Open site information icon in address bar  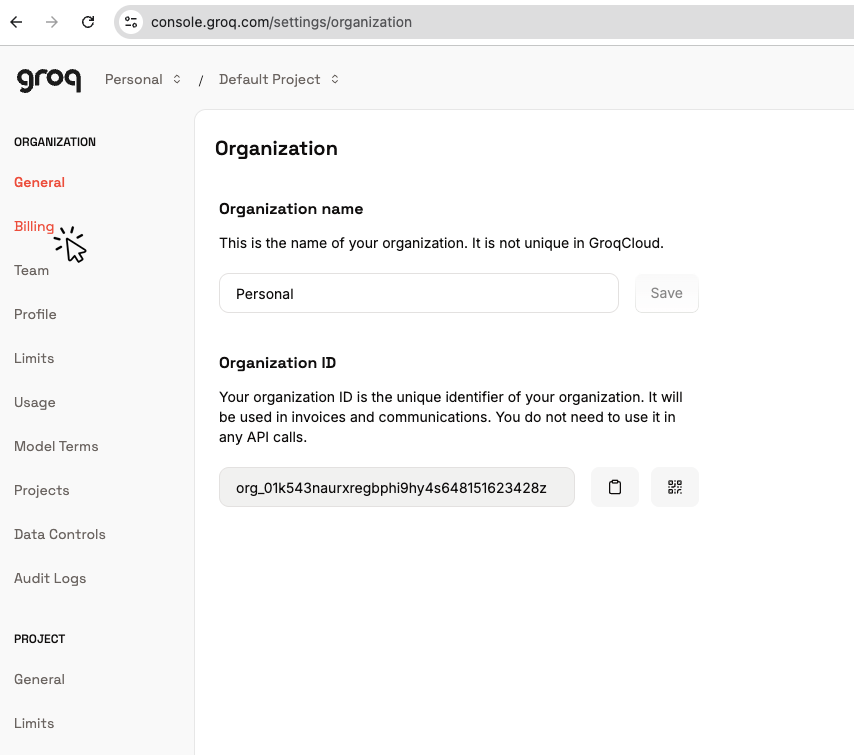click(x=131, y=22)
